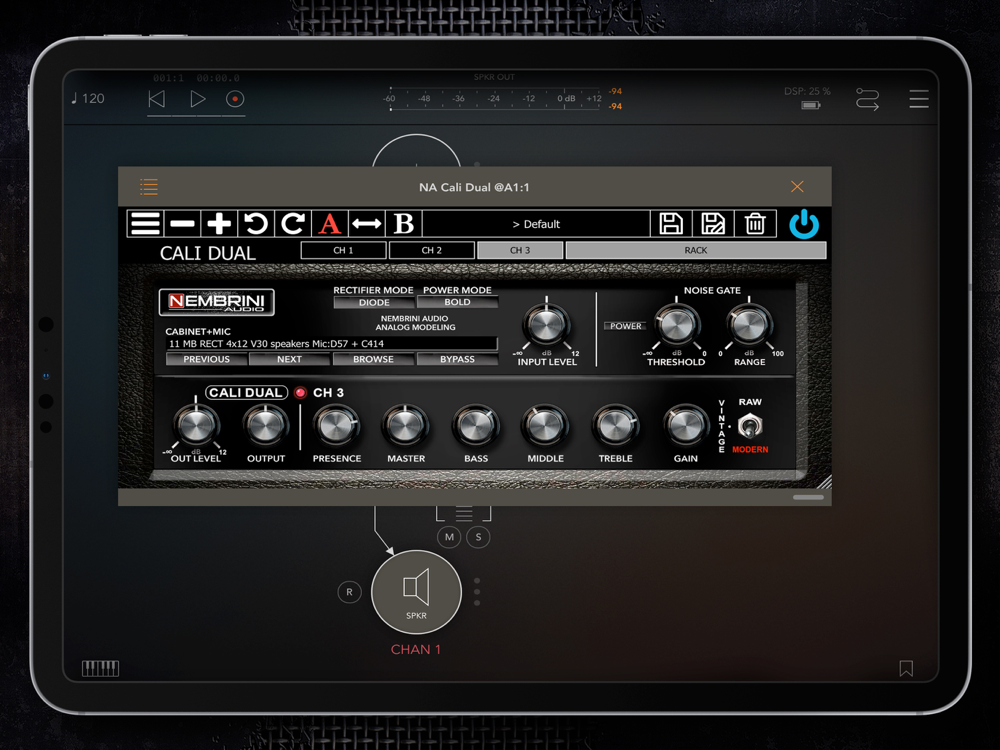1000x750 pixels.
Task: Delete preset with trash icon
Action: (x=755, y=224)
